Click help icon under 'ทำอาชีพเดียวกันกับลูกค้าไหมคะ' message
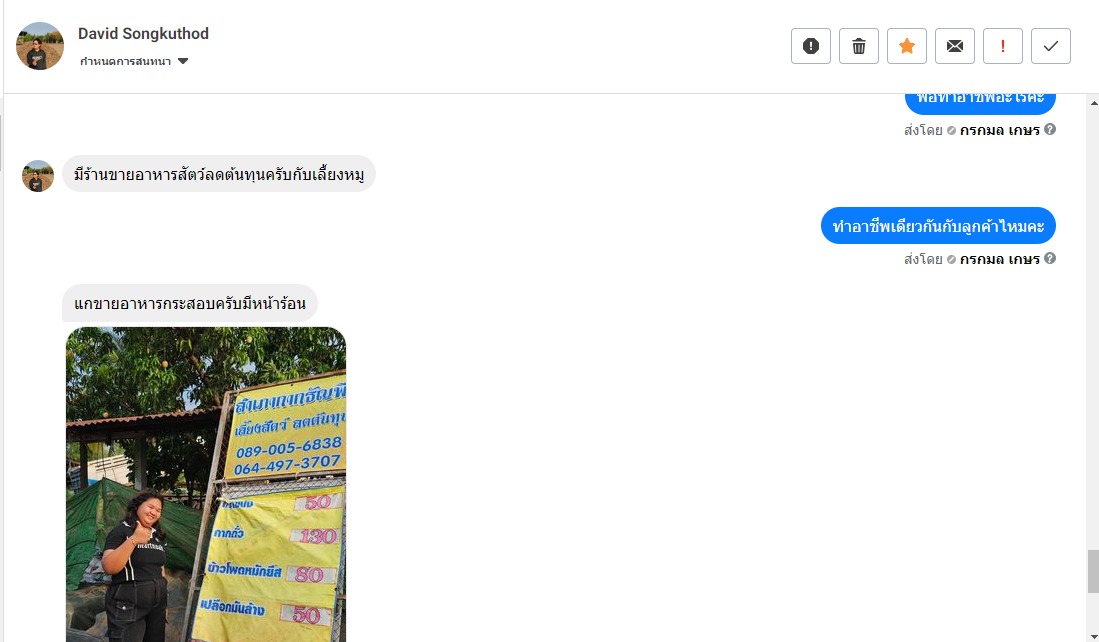 1050,258
